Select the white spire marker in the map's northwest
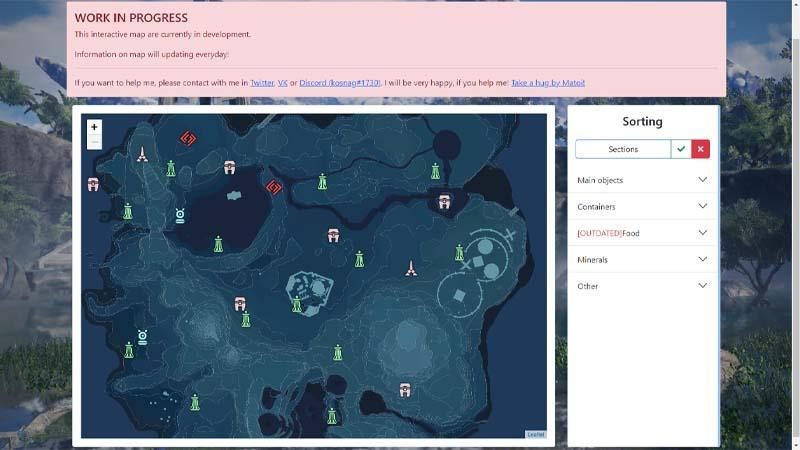This screenshot has height=450, width=800. coord(142,155)
